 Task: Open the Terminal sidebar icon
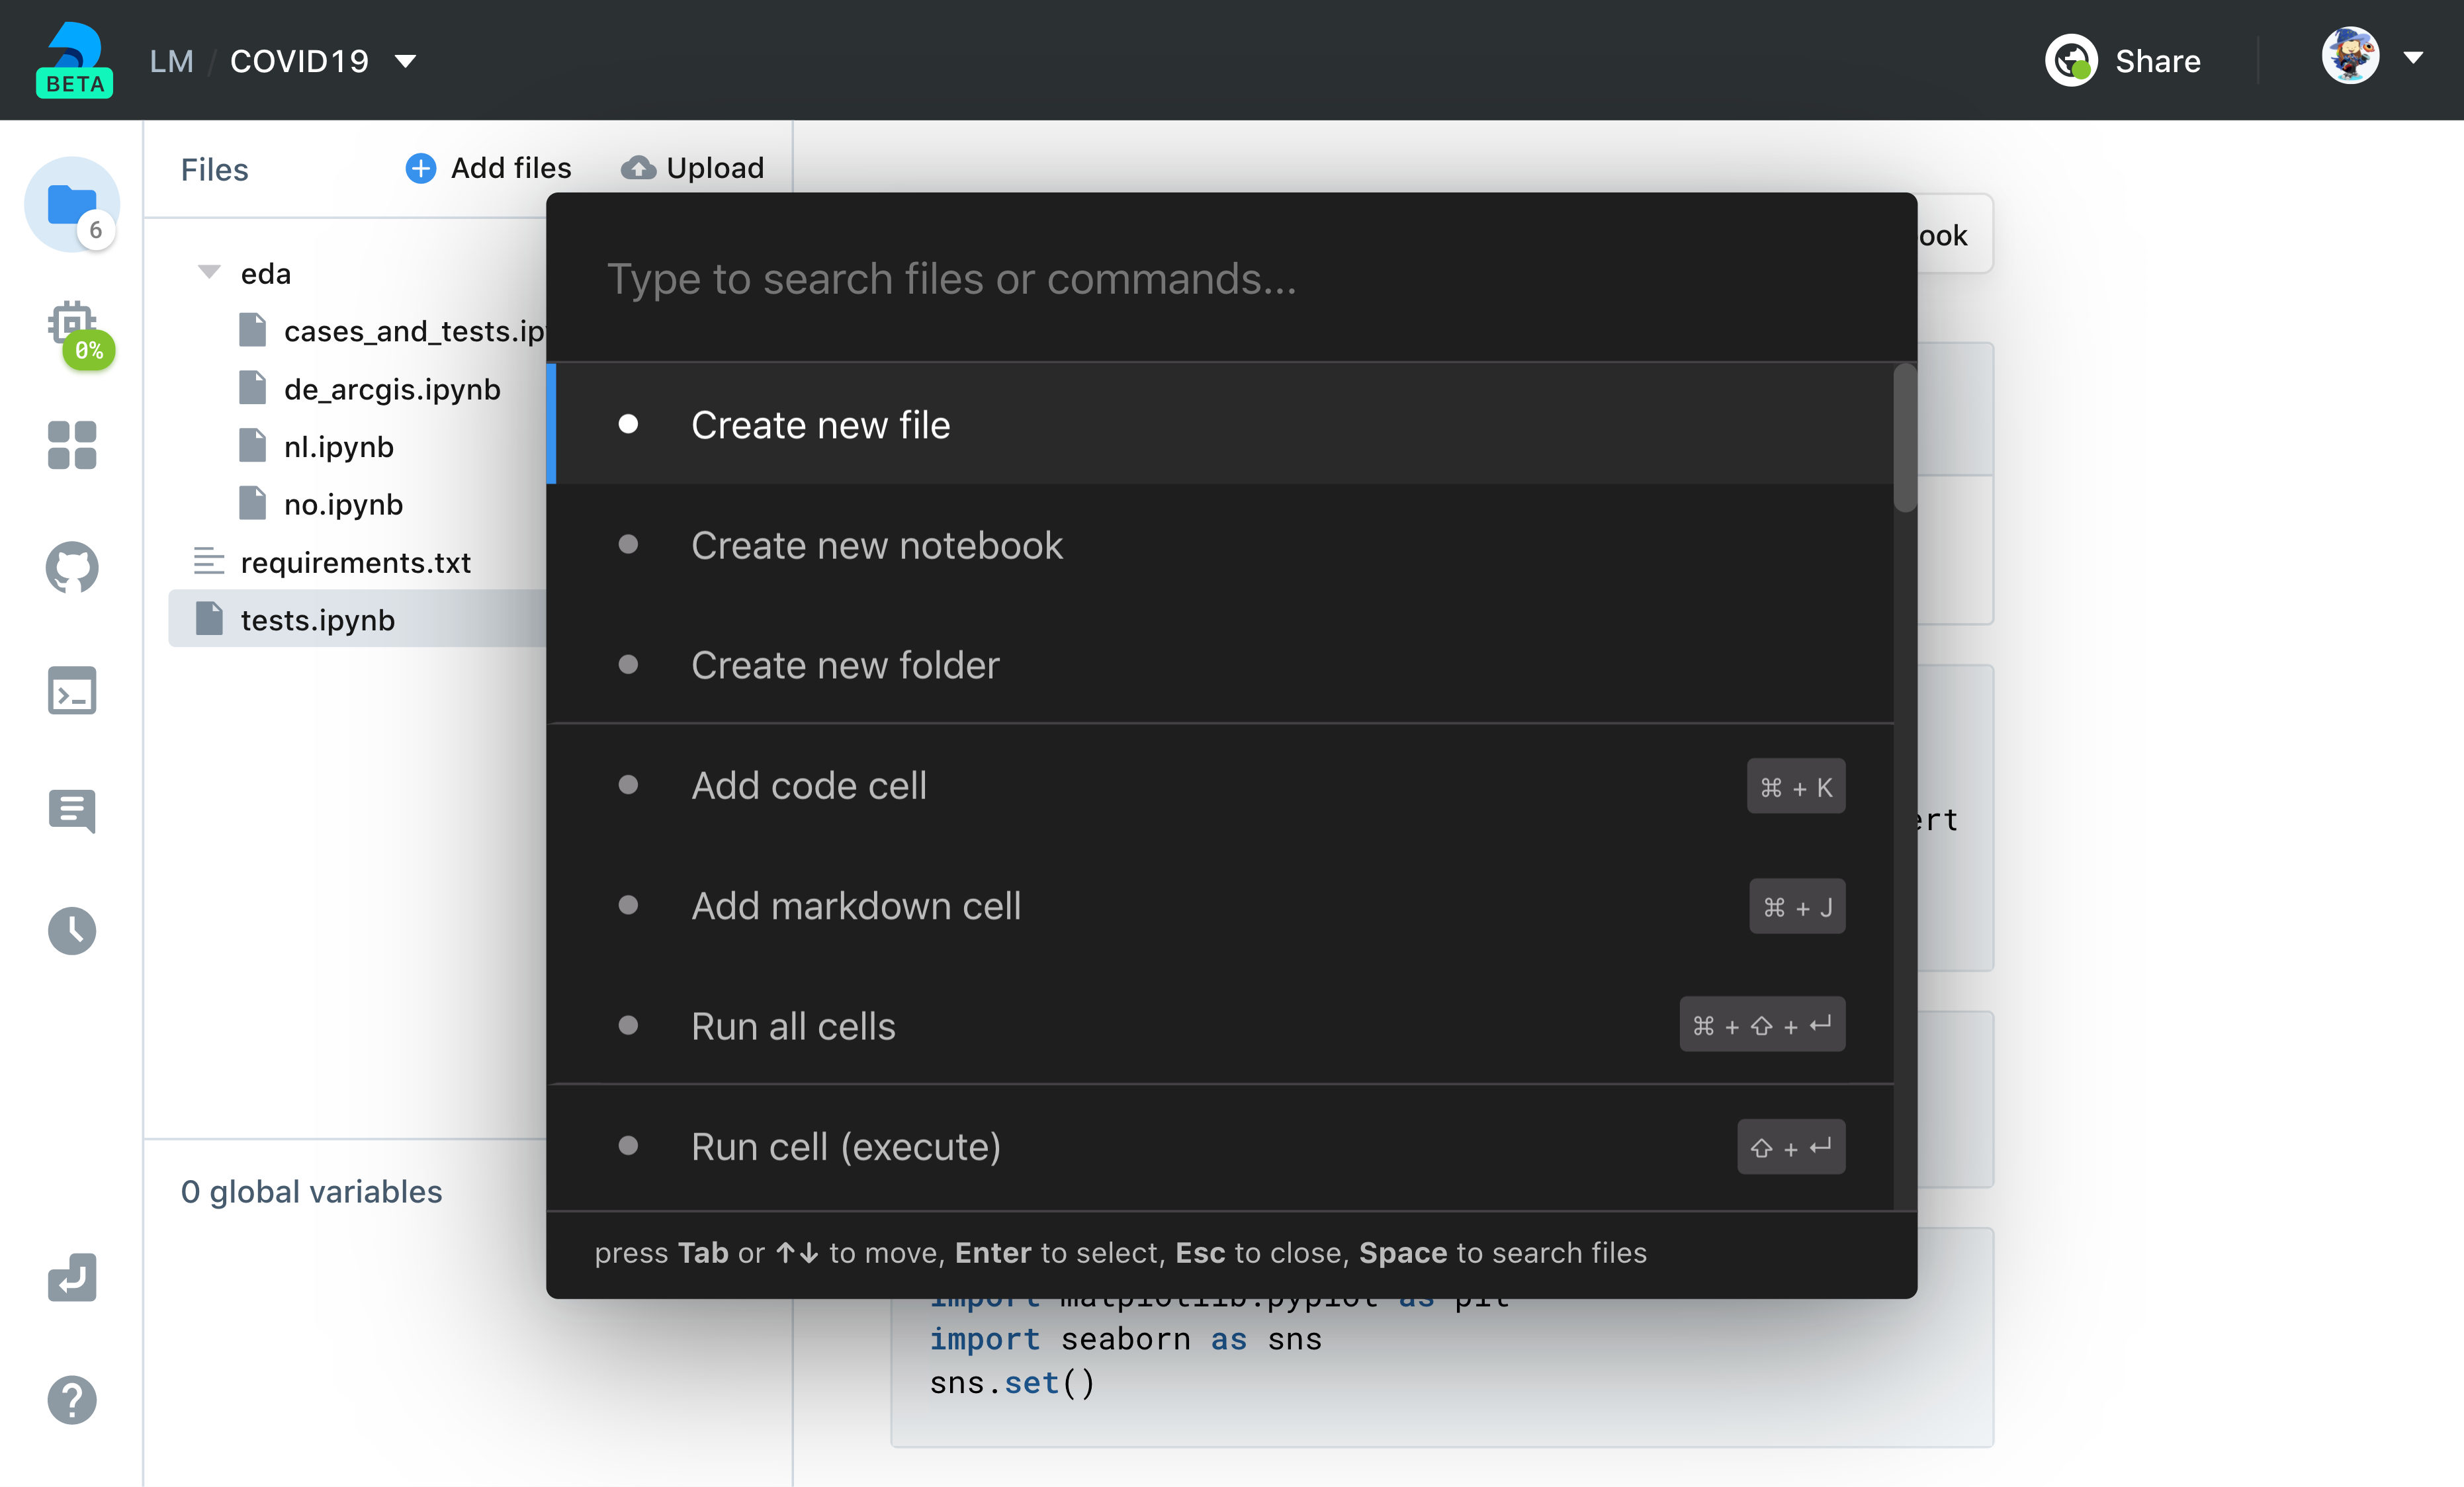tap(71, 690)
